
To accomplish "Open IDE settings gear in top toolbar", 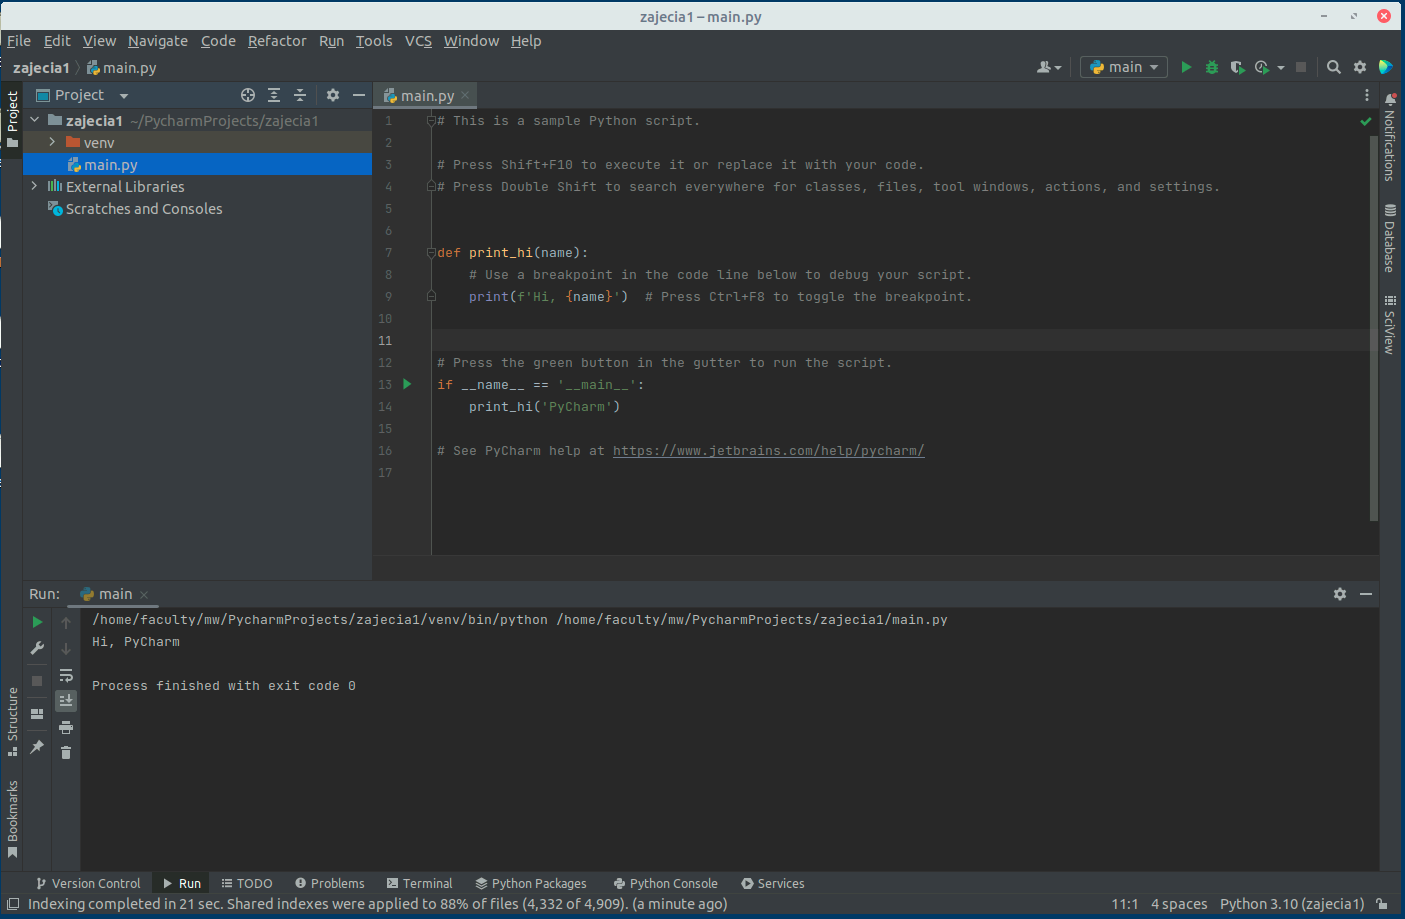I will pos(1360,67).
